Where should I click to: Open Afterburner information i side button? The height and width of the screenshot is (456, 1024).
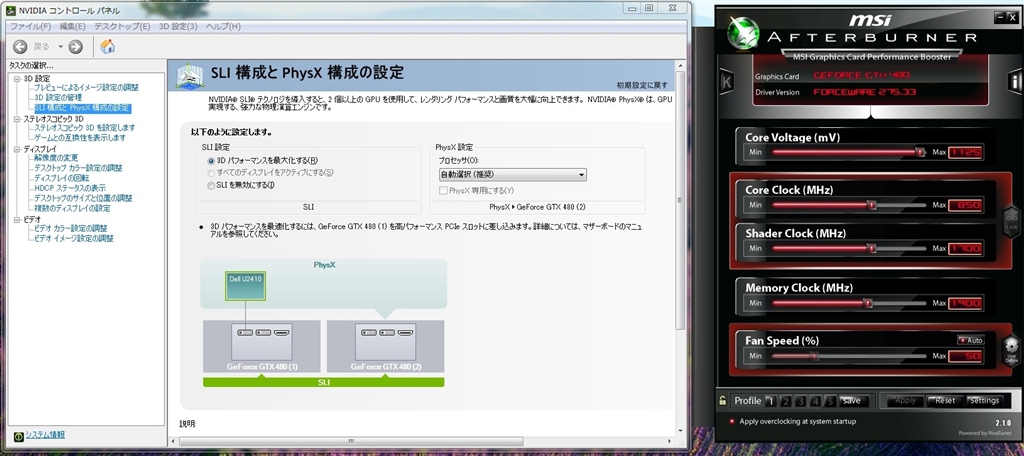(1015, 82)
